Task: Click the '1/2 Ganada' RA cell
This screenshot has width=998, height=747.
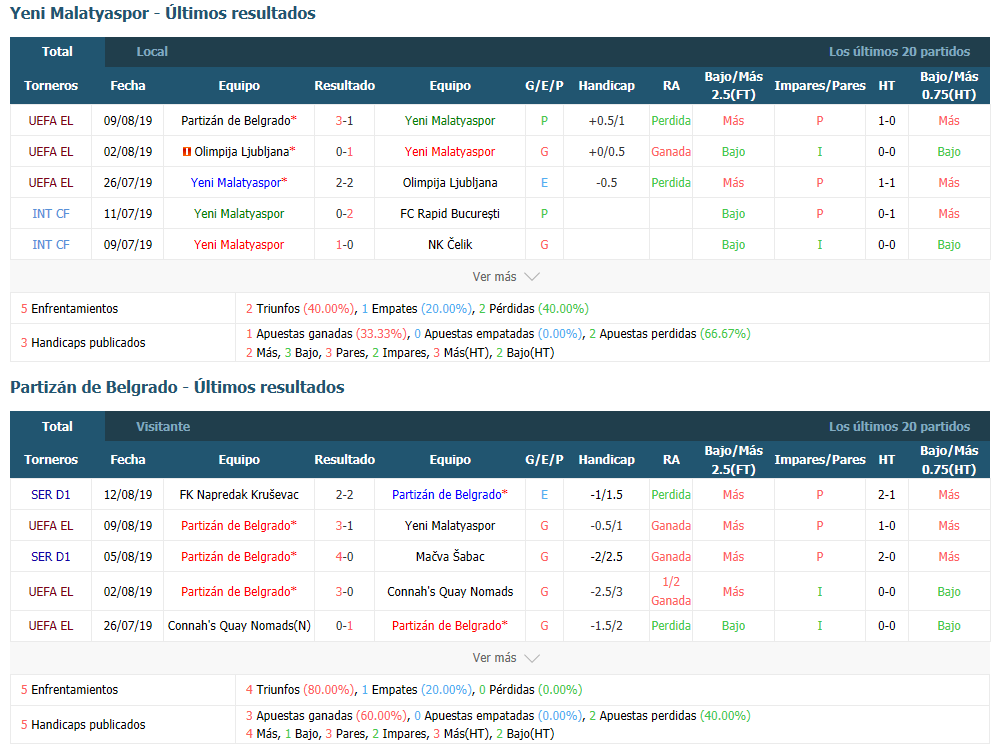Action: point(671,591)
